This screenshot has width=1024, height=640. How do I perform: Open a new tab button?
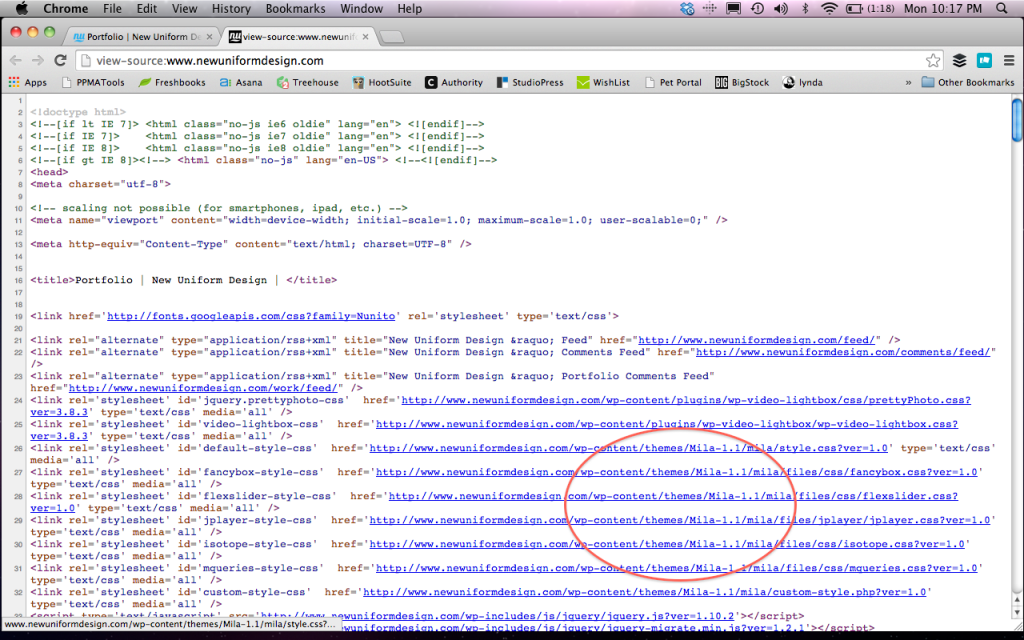[392, 37]
